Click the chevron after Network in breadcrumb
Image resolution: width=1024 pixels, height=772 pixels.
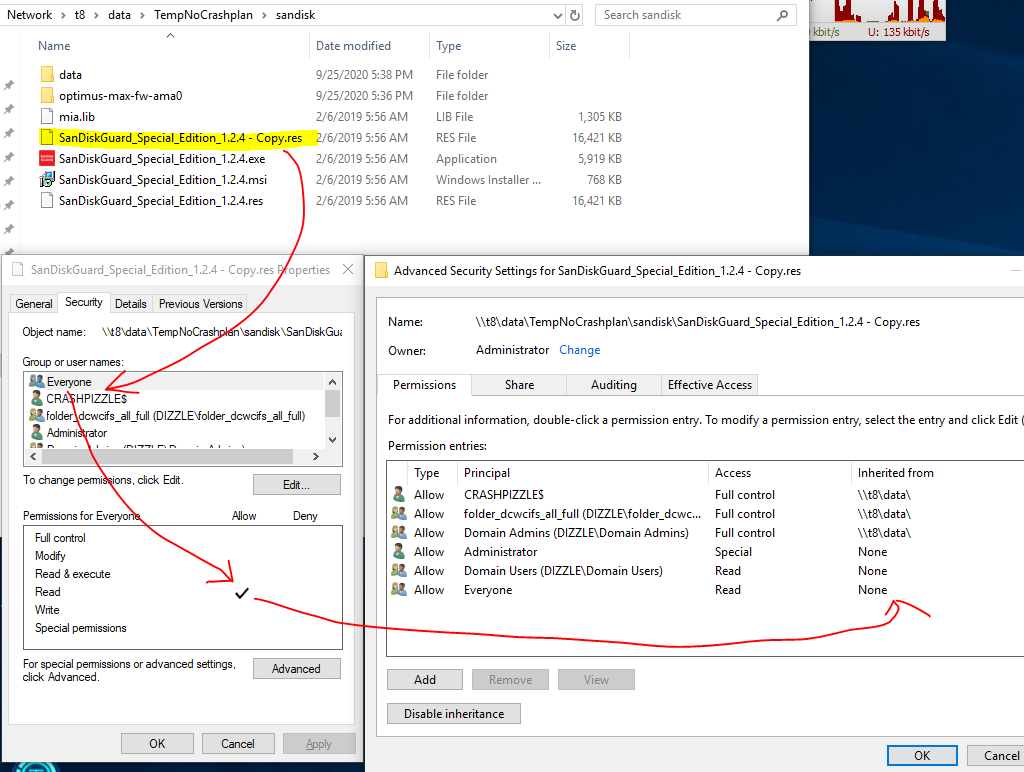[63, 15]
